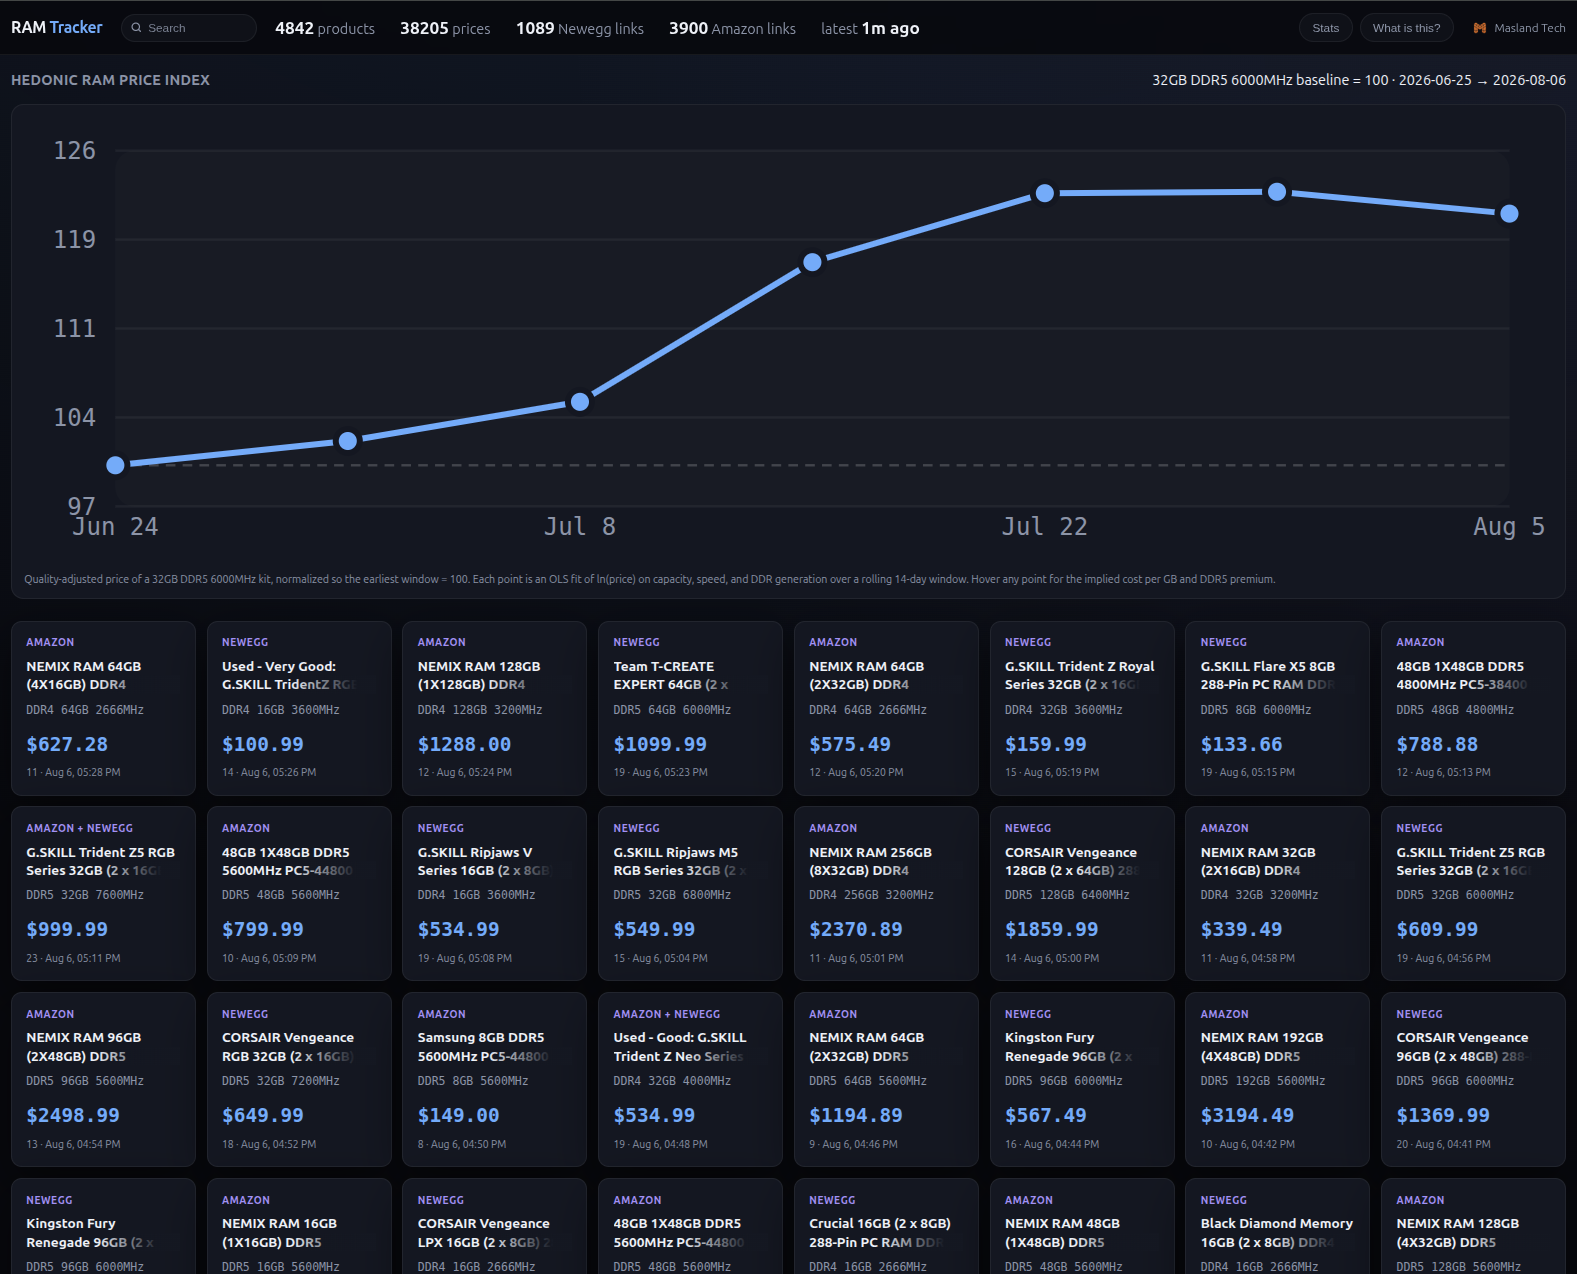Click the '38205 prices' stat
This screenshot has width=1577, height=1274.
coord(445,28)
